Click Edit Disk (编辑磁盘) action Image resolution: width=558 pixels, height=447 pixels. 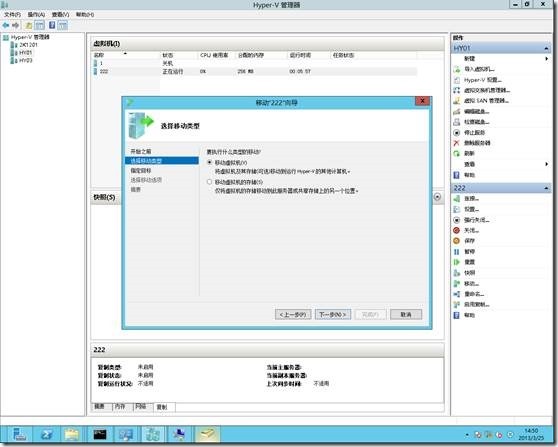tap(477, 112)
